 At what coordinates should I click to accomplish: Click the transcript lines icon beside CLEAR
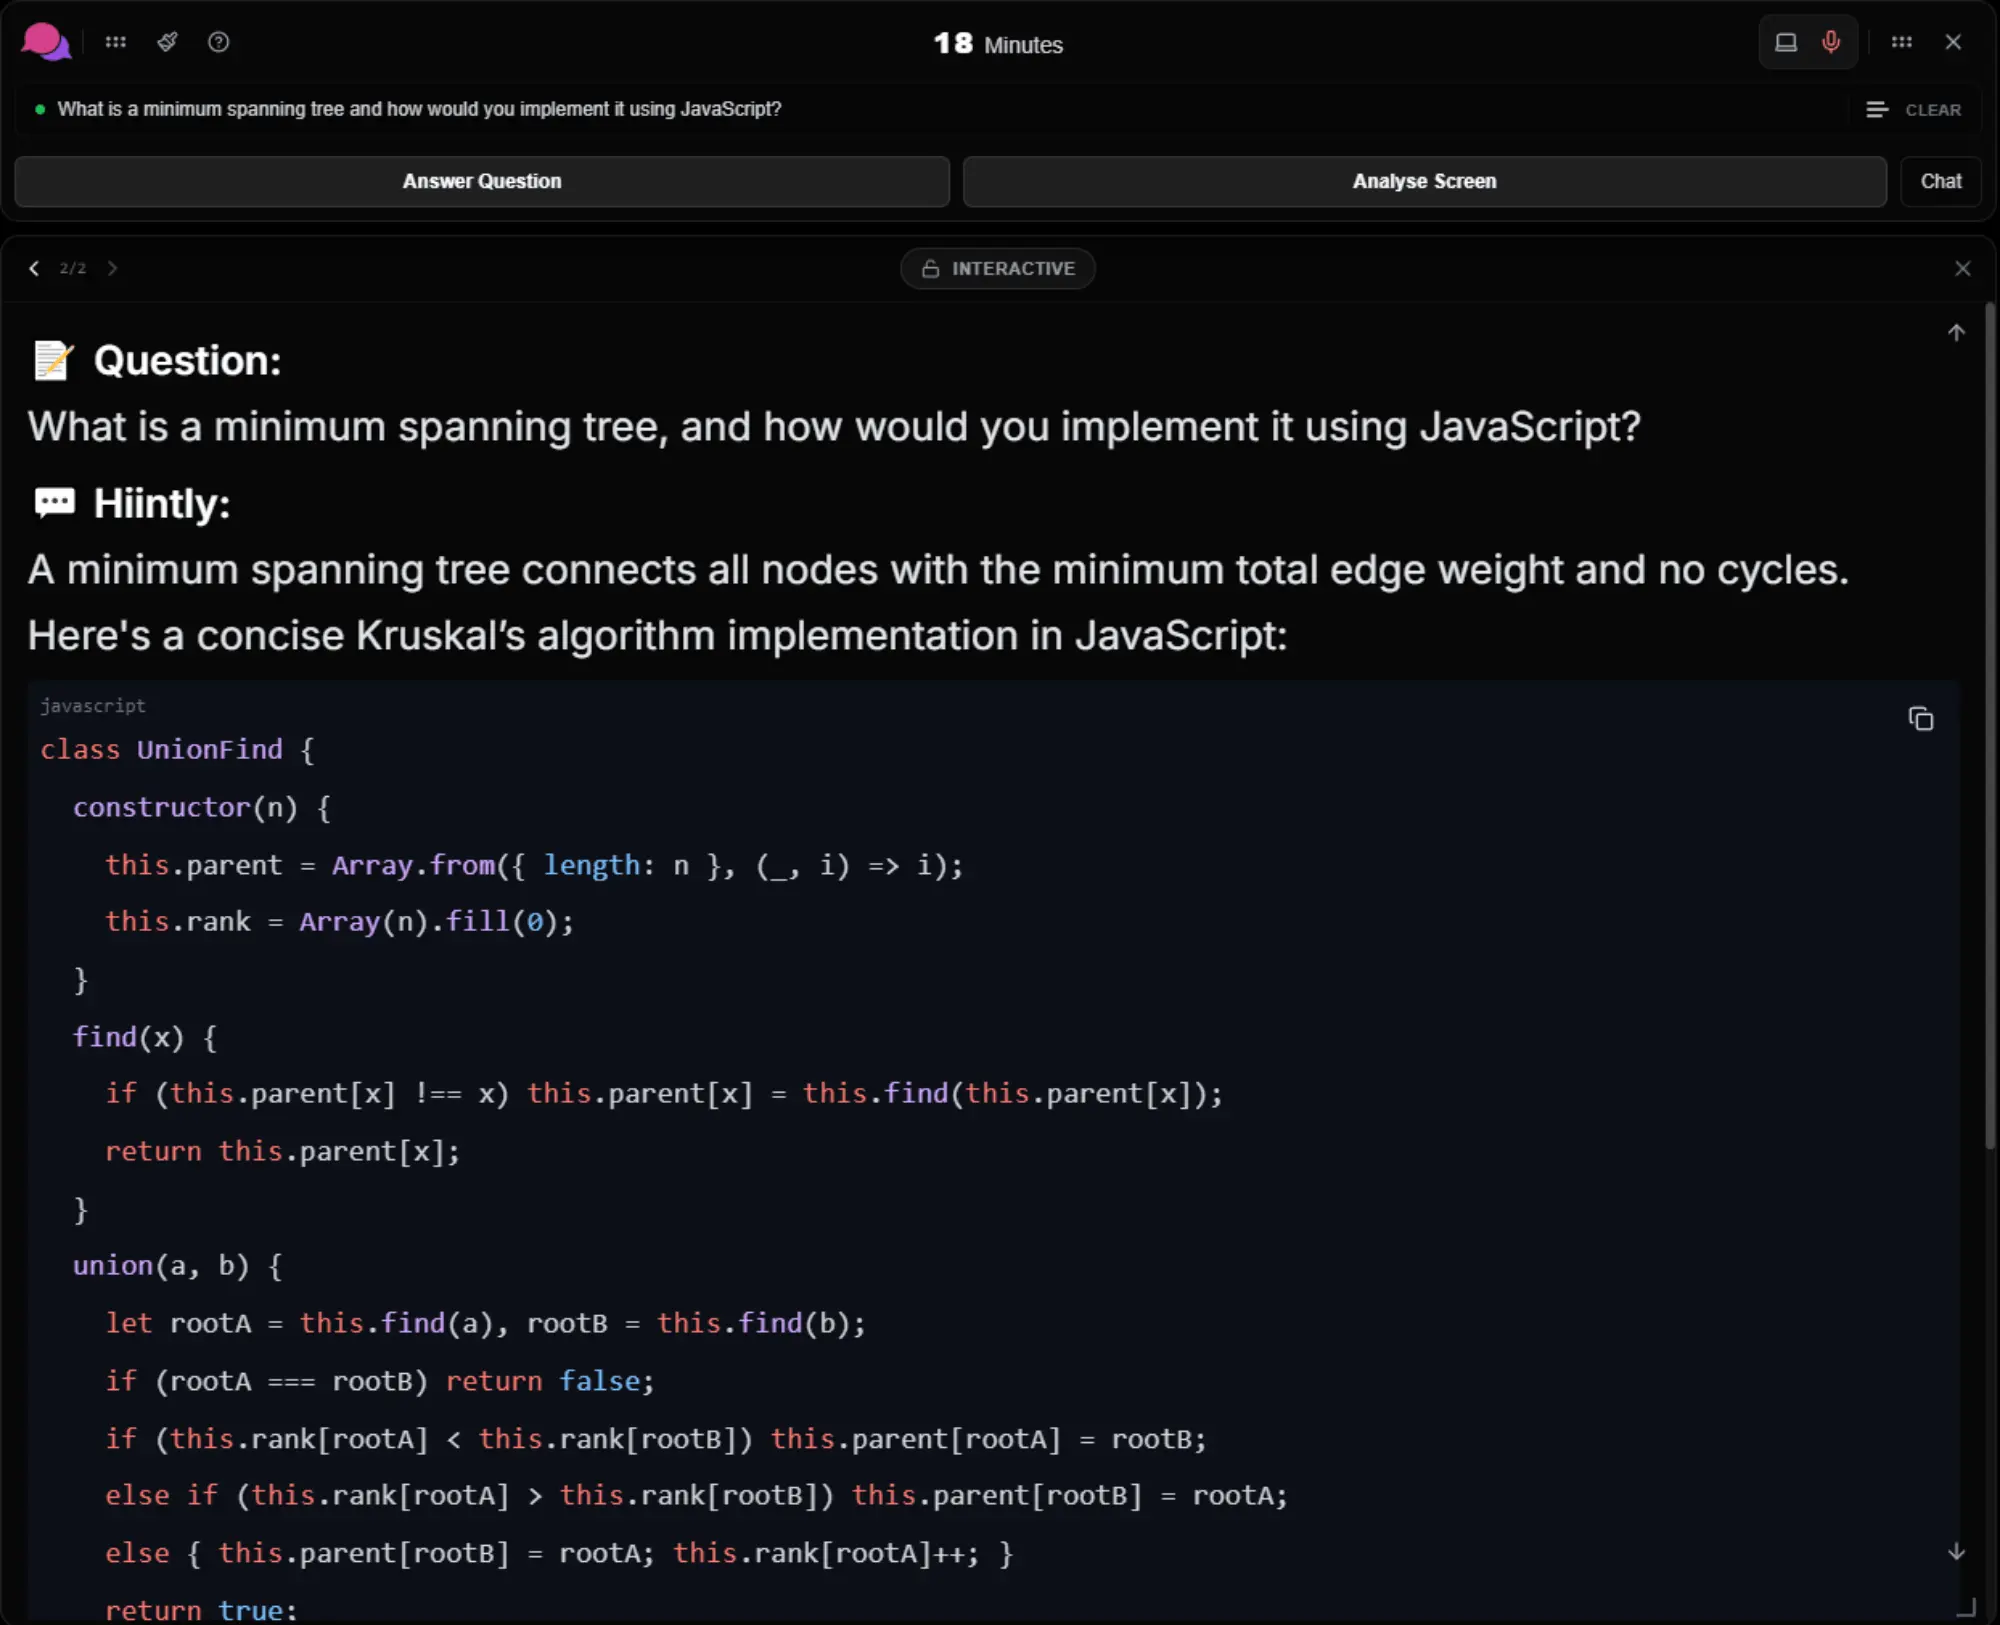[x=1877, y=110]
